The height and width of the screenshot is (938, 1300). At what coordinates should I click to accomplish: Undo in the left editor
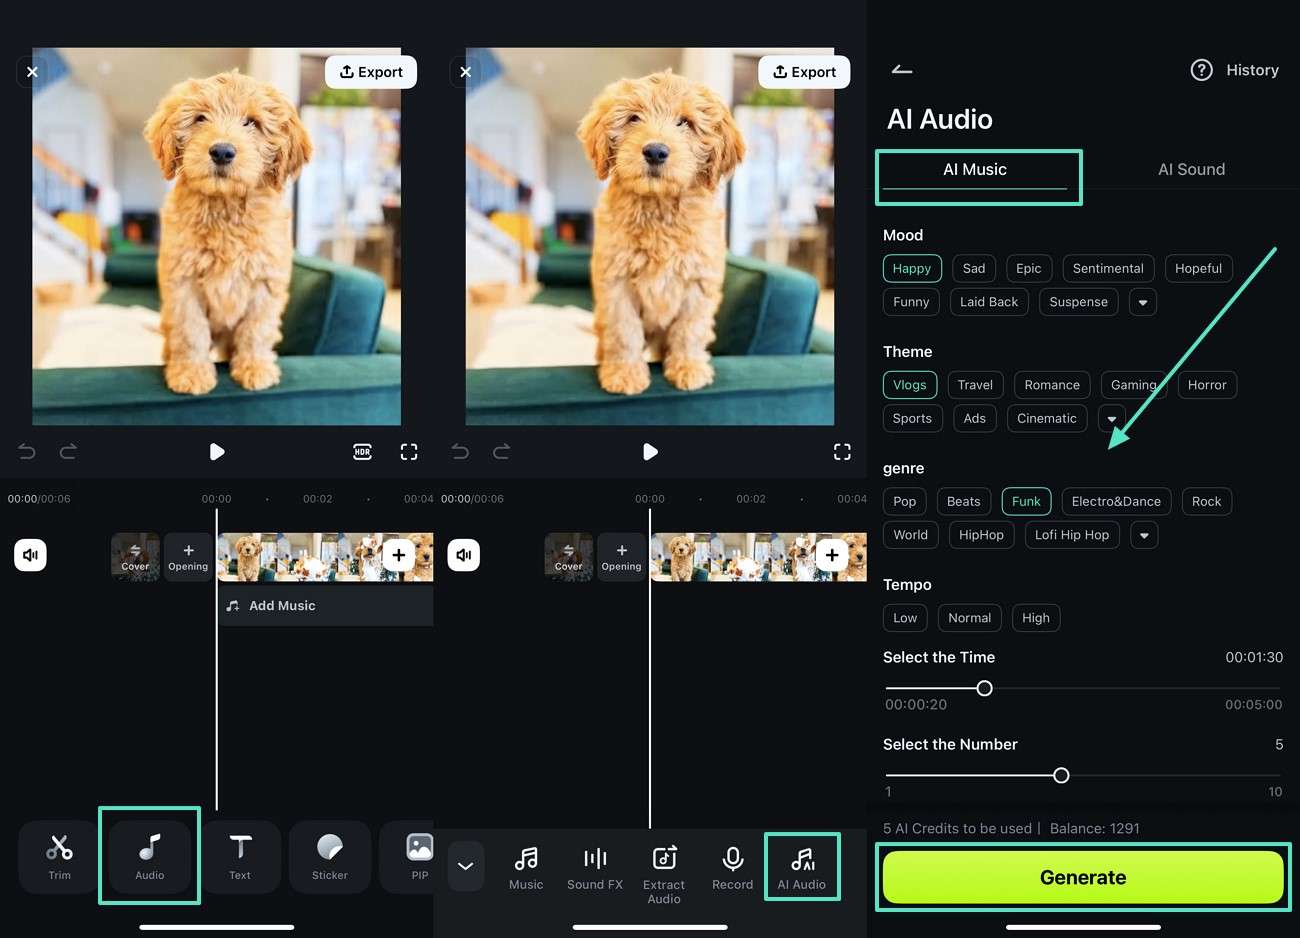coord(27,452)
